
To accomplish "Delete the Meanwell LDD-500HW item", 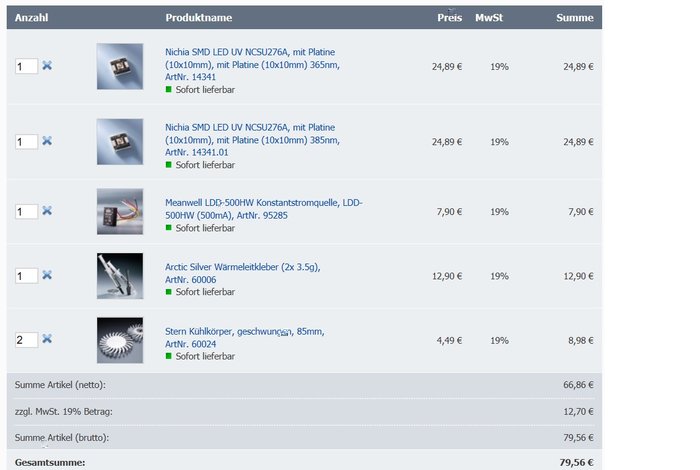I will click(x=47, y=211).
